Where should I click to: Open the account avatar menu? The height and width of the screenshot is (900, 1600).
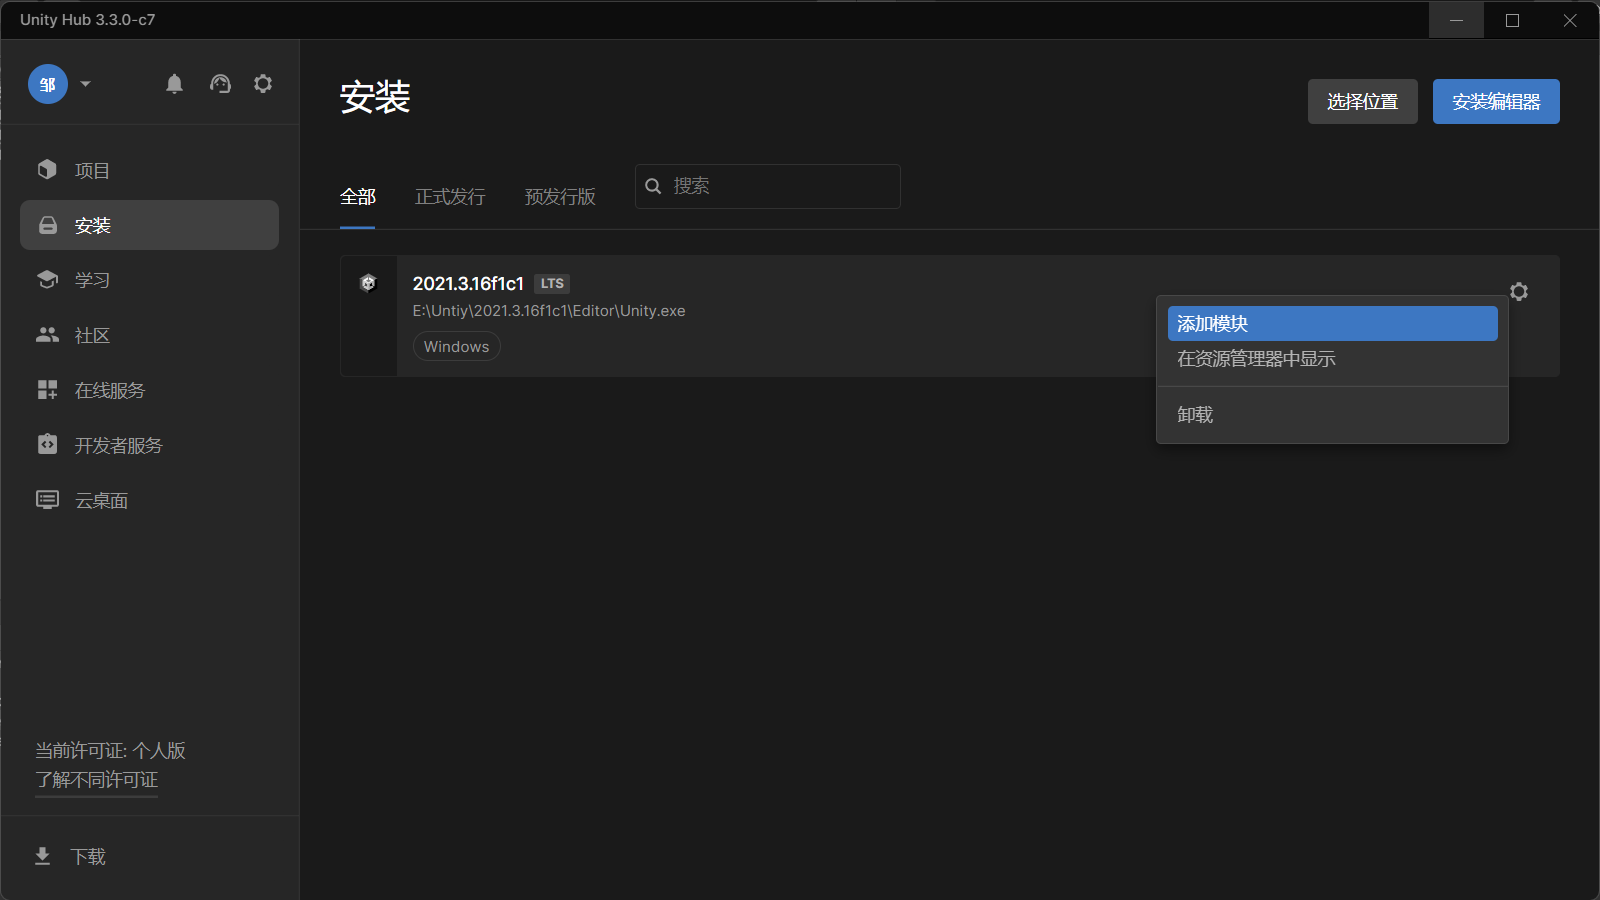pyautogui.click(x=48, y=84)
